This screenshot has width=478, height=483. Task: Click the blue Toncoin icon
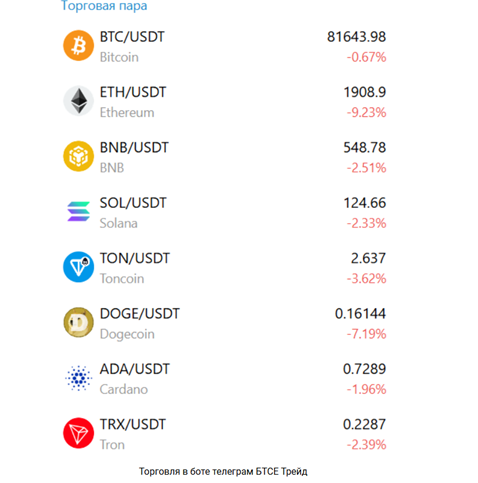pos(78,267)
